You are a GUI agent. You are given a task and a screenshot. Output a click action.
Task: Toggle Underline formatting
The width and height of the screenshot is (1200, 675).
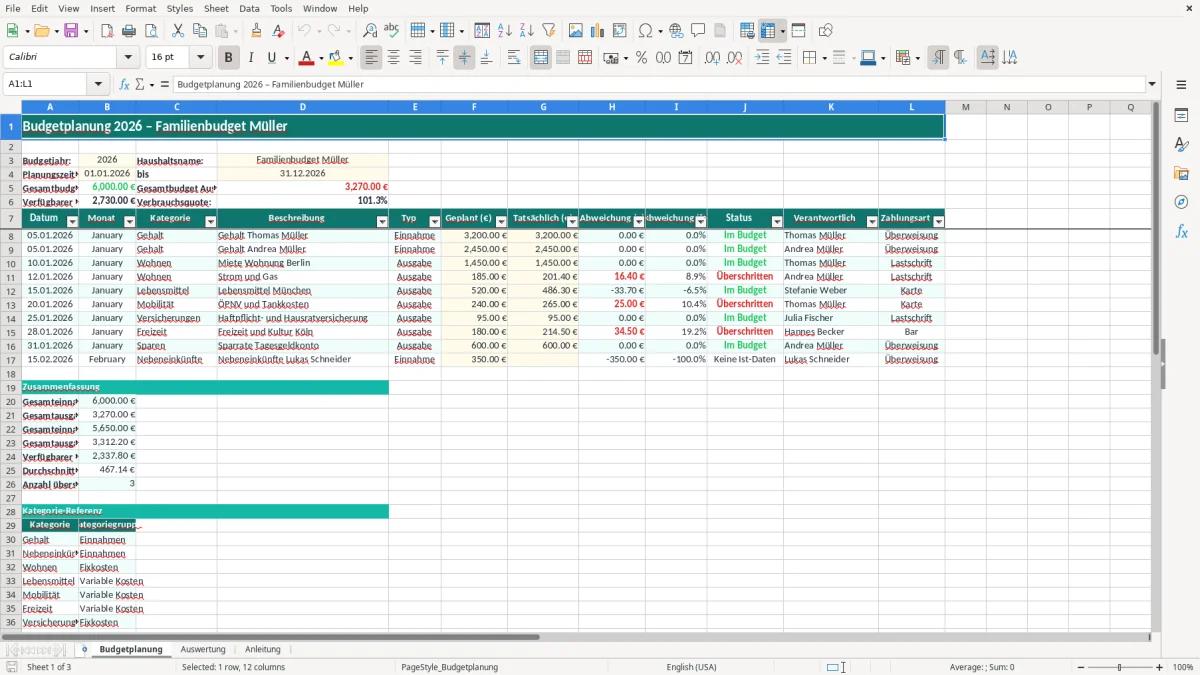271,58
